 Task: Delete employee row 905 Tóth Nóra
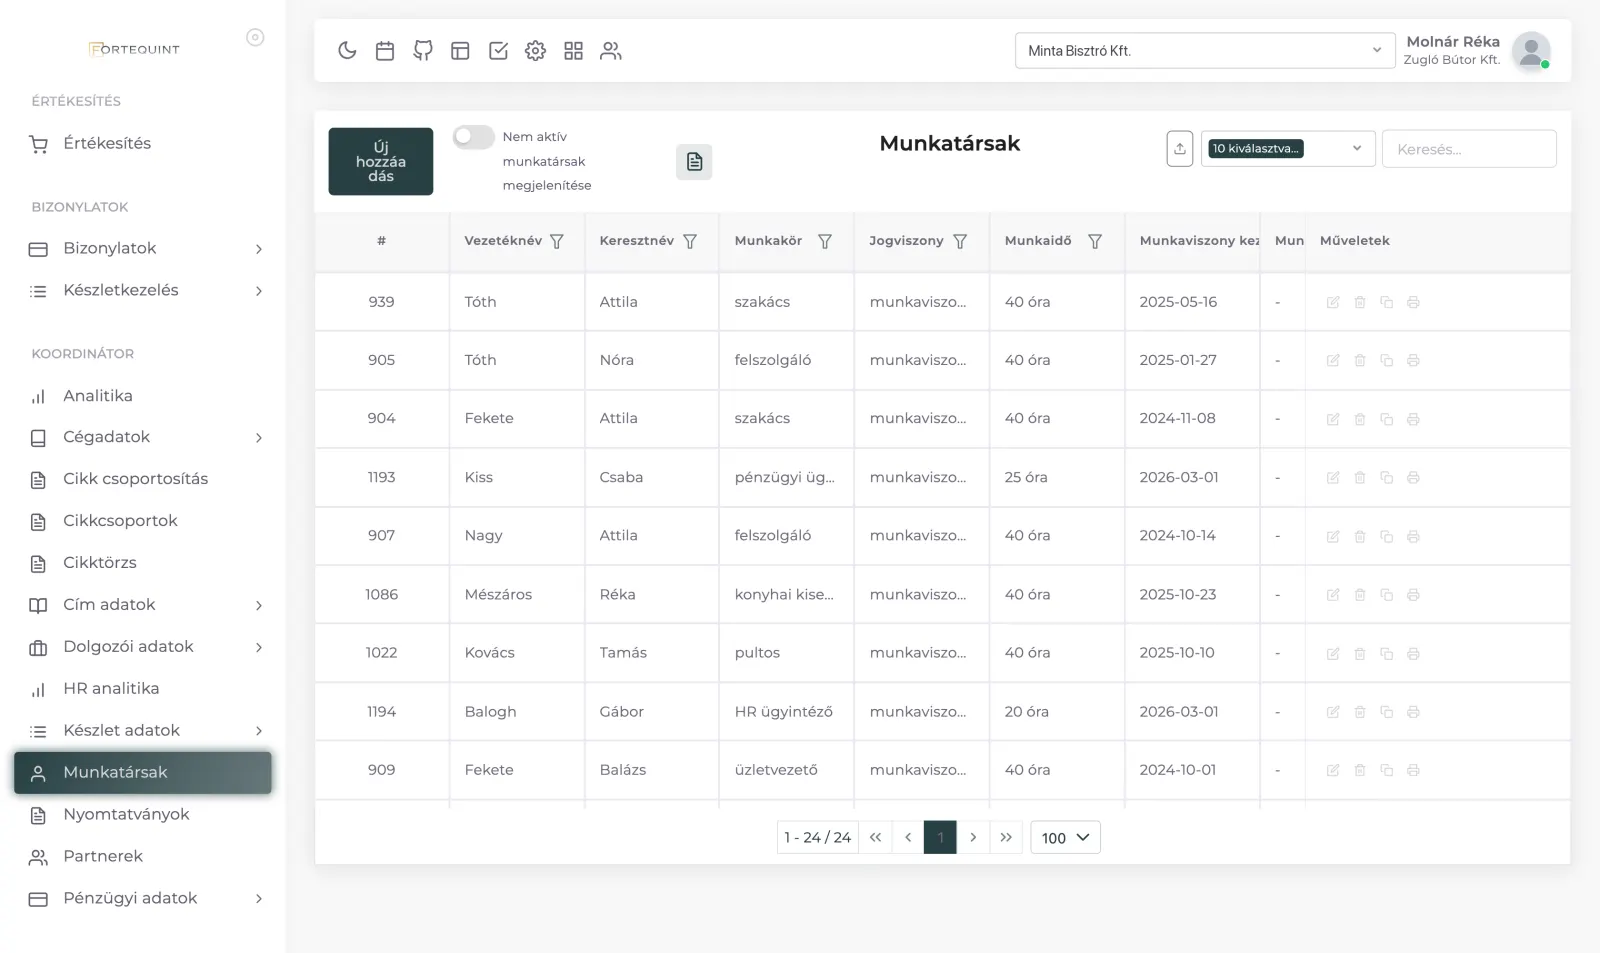[x=1360, y=360]
